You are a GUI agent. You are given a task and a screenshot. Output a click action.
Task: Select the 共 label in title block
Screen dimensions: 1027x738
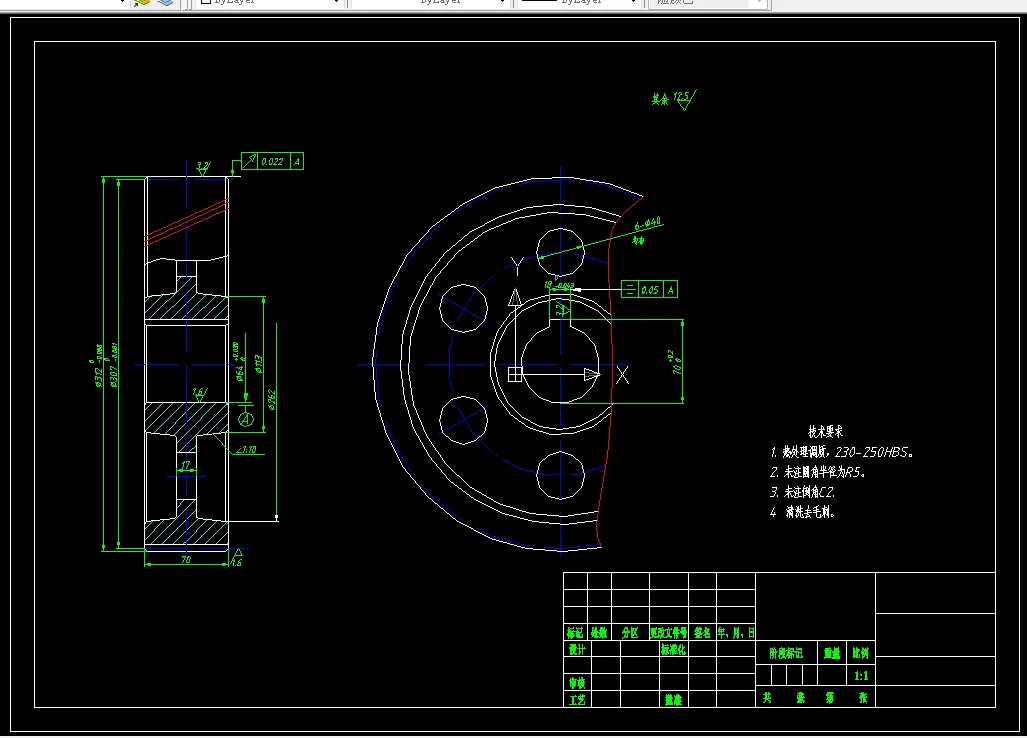(766, 698)
